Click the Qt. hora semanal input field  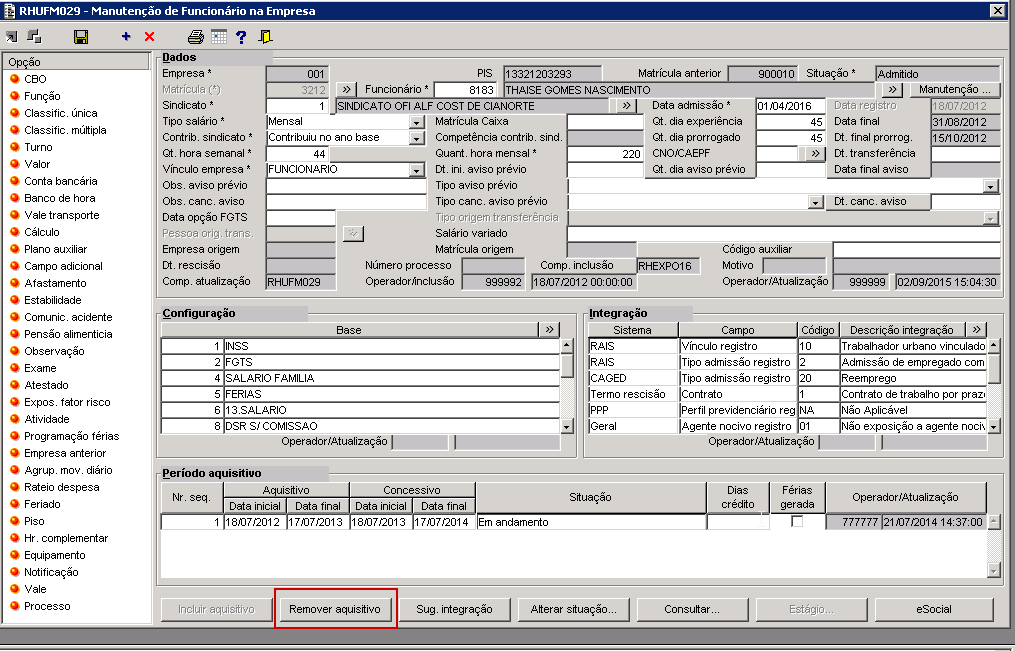297,154
